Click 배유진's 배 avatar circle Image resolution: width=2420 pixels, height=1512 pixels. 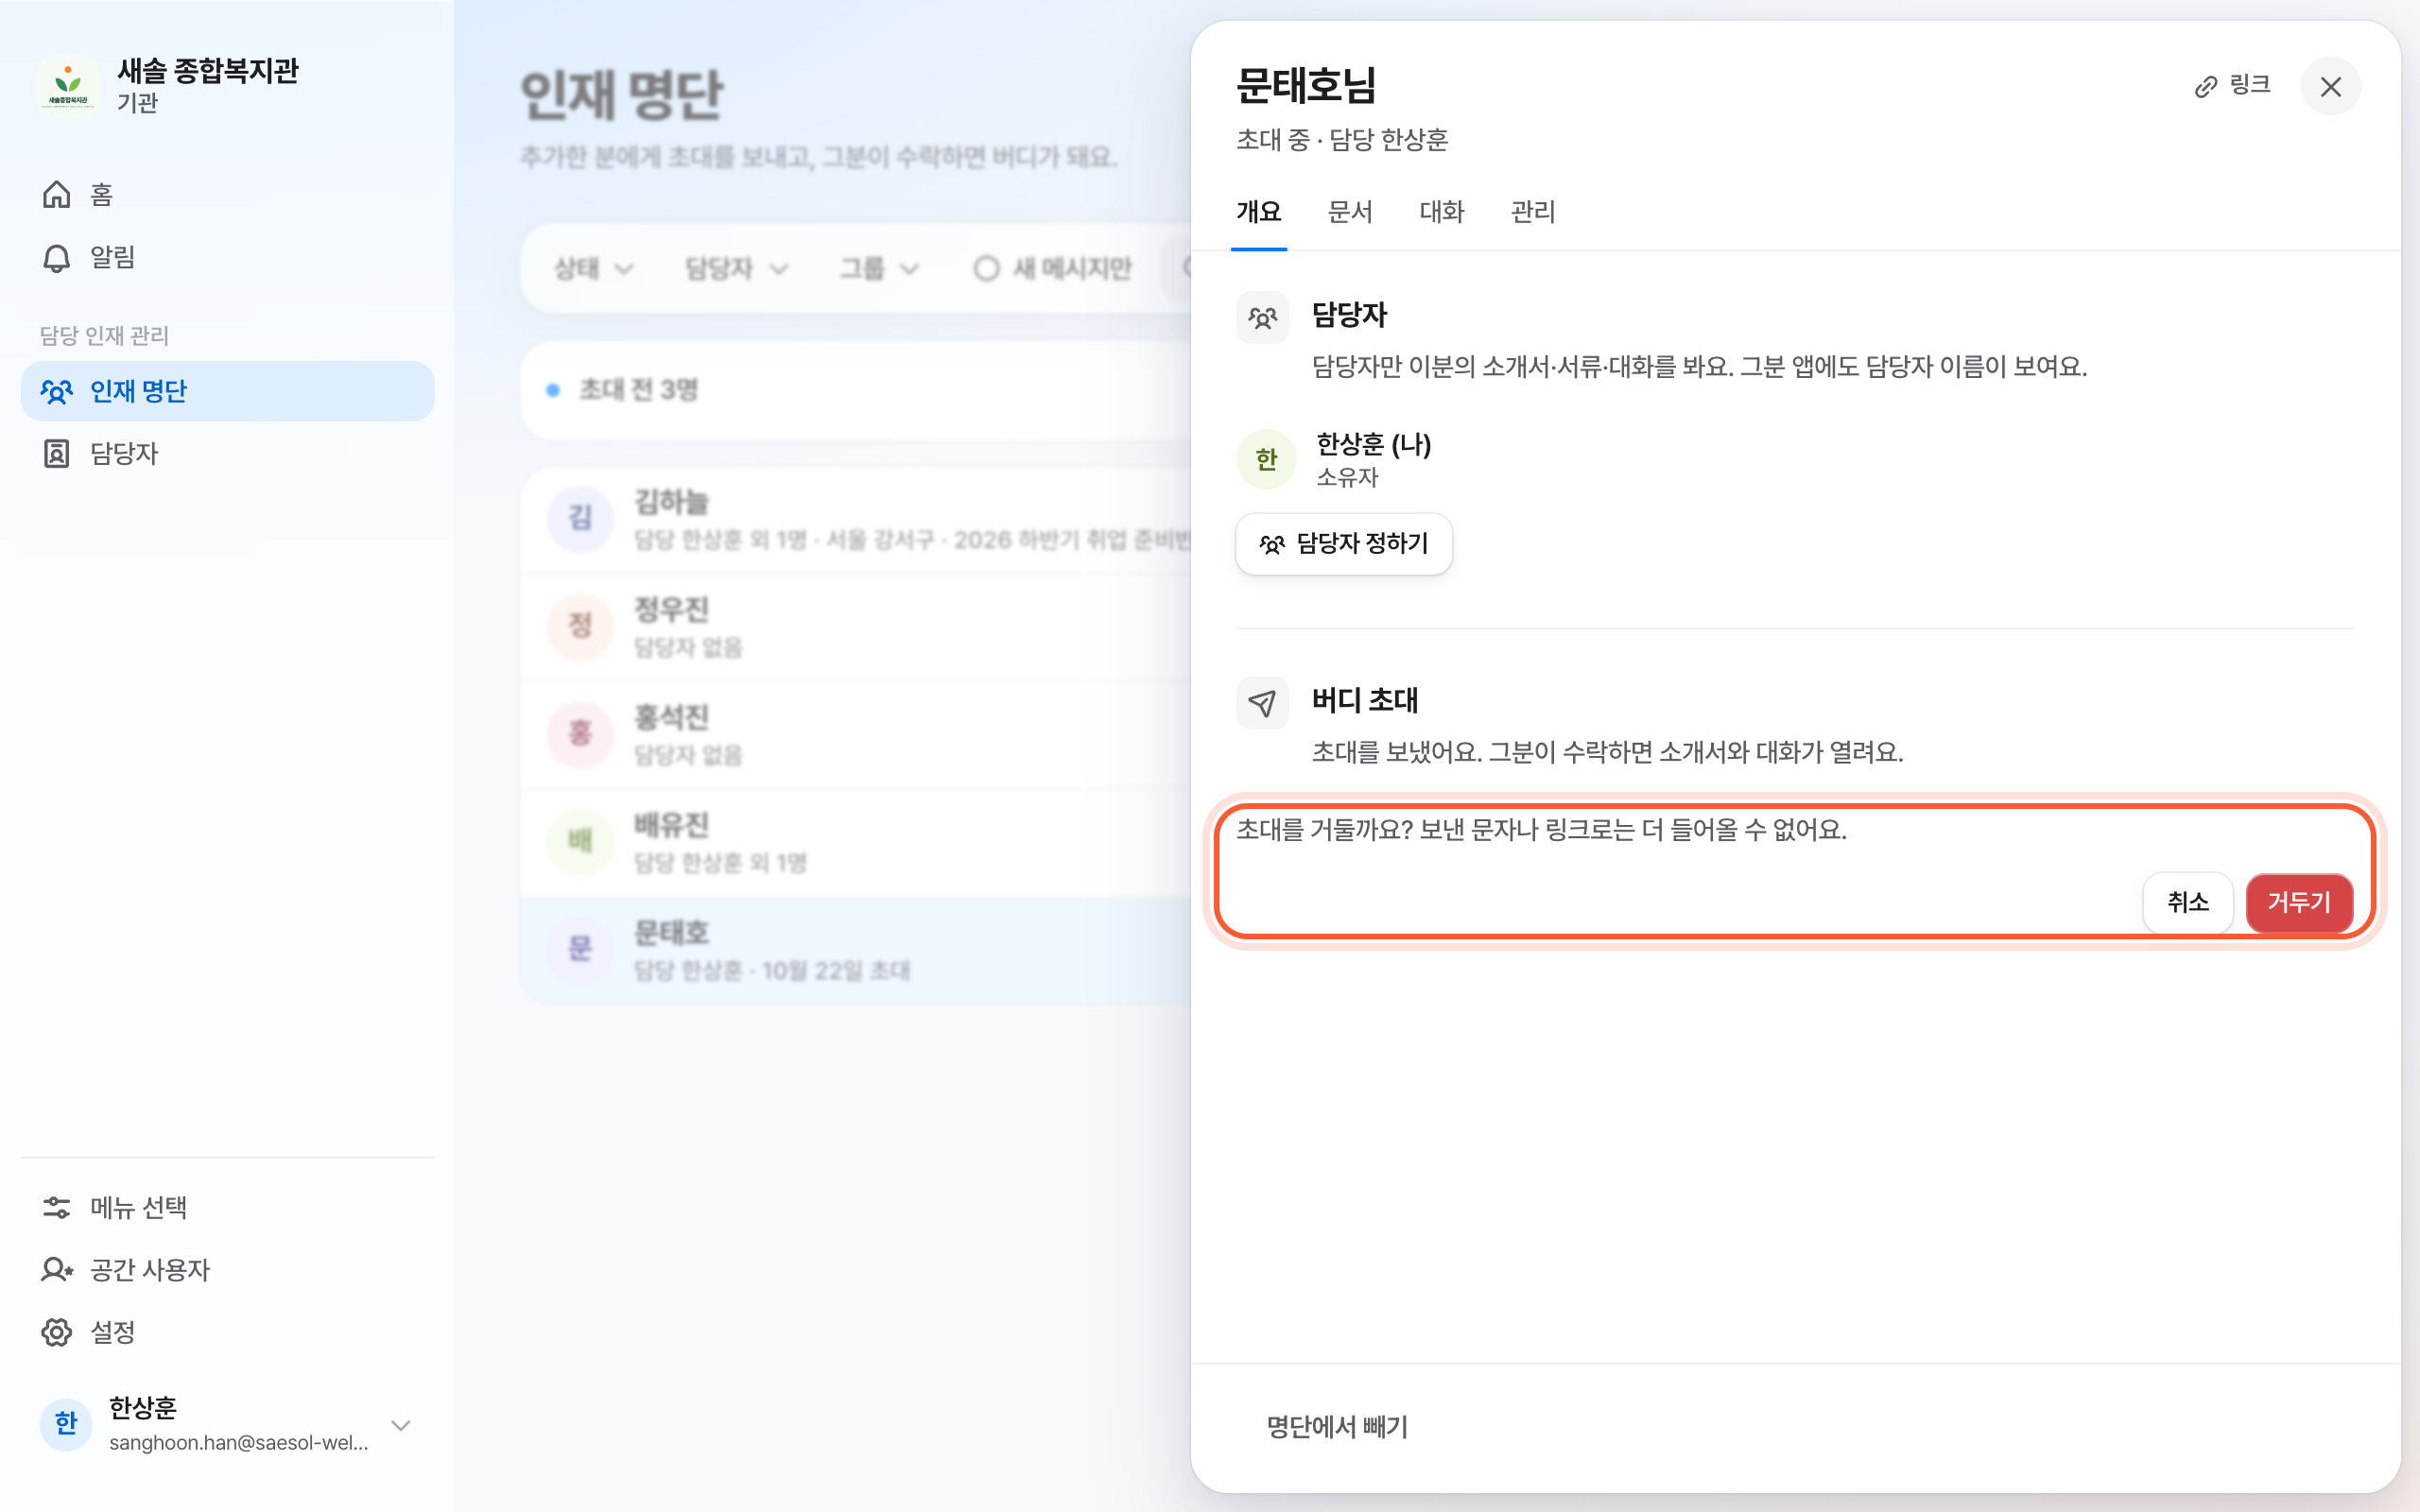[x=580, y=841]
